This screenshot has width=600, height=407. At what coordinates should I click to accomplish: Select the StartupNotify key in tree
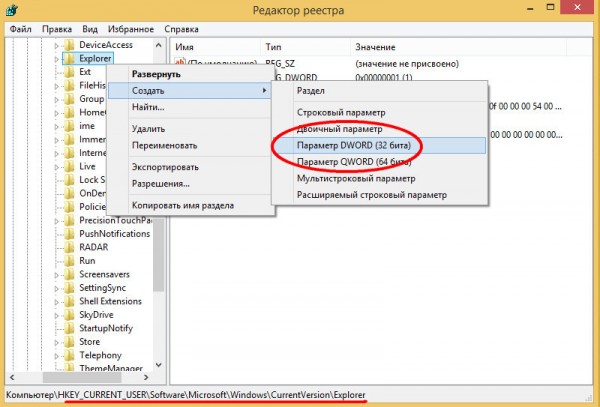(105, 328)
